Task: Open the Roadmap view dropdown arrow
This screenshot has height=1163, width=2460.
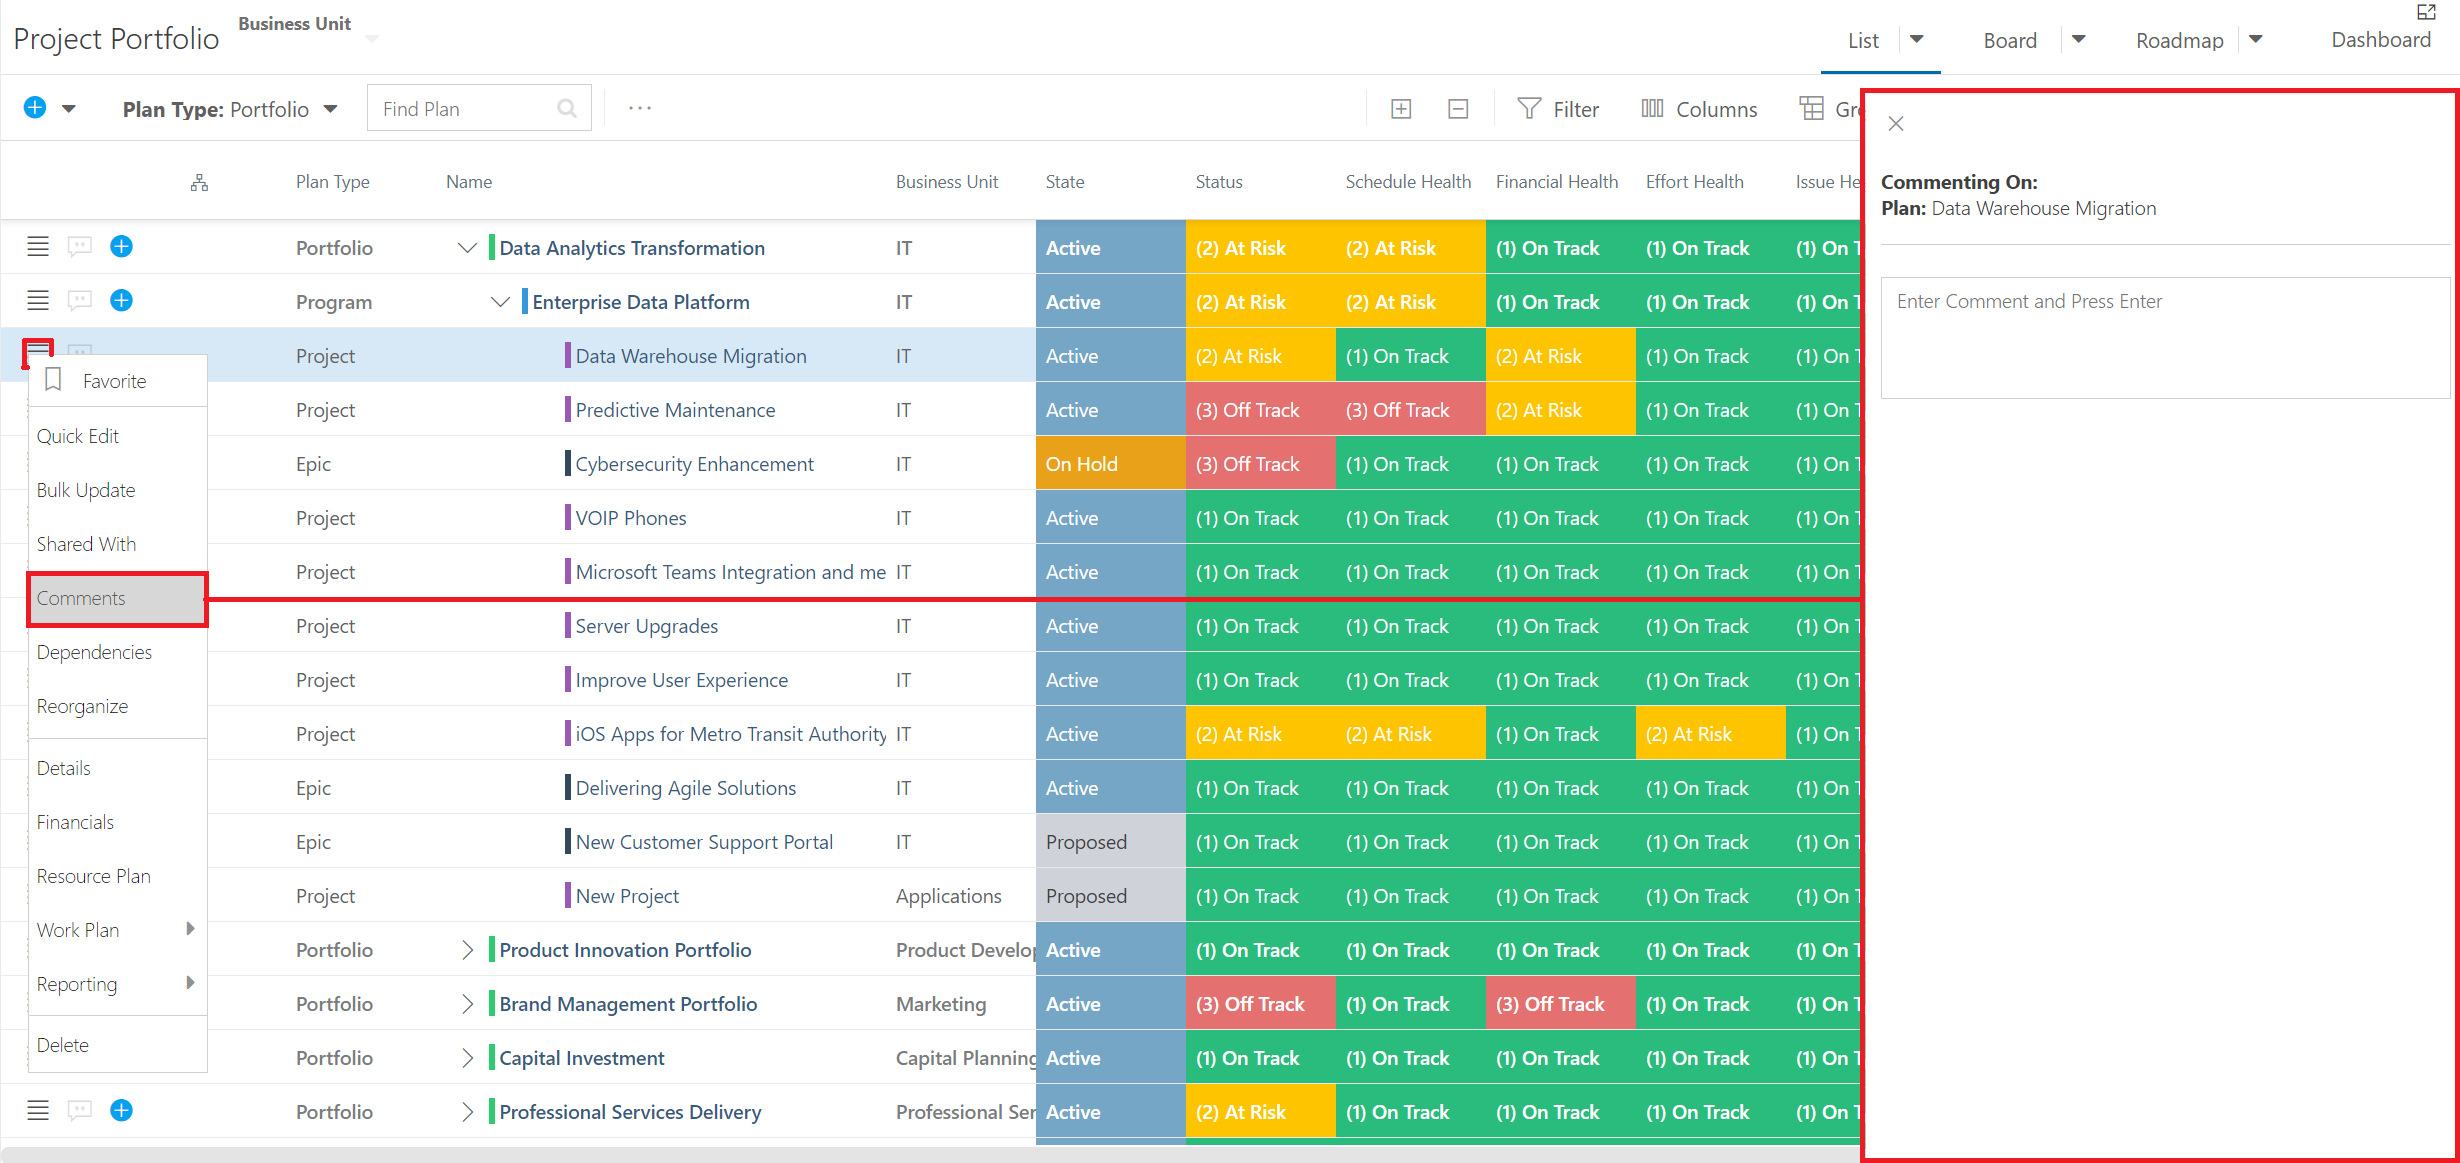Action: (x=2256, y=40)
